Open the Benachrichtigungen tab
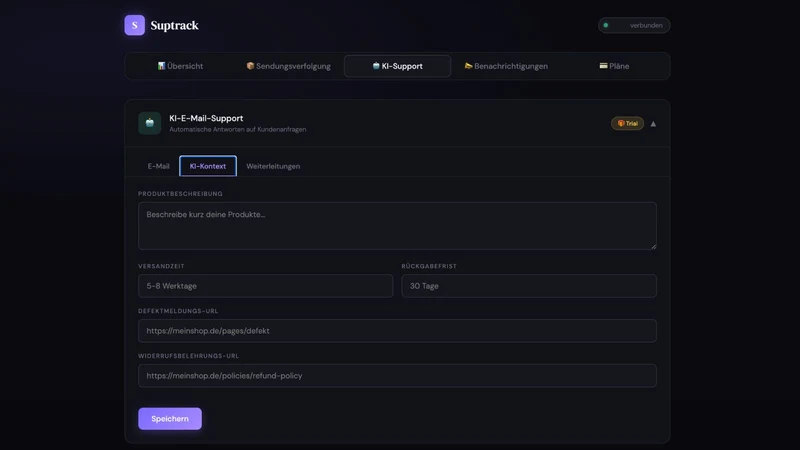 pyautogui.click(x=506, y=66)
